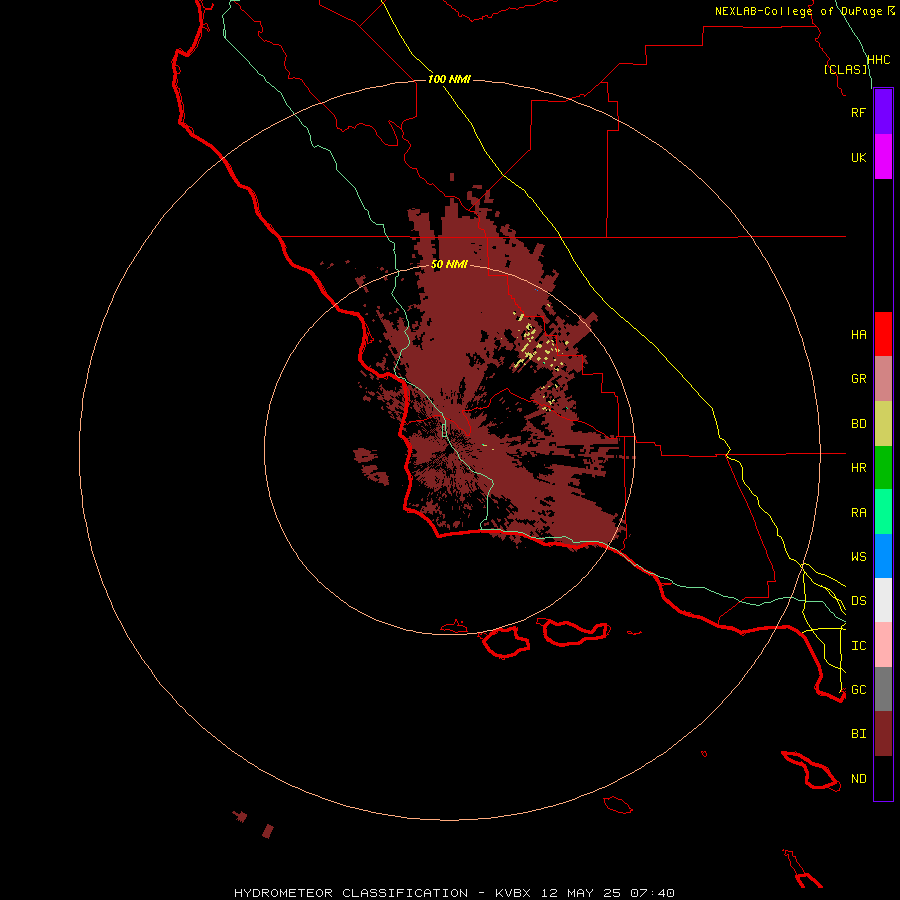
Task: Click the black ND legend swatch
Action: [883, 778]
